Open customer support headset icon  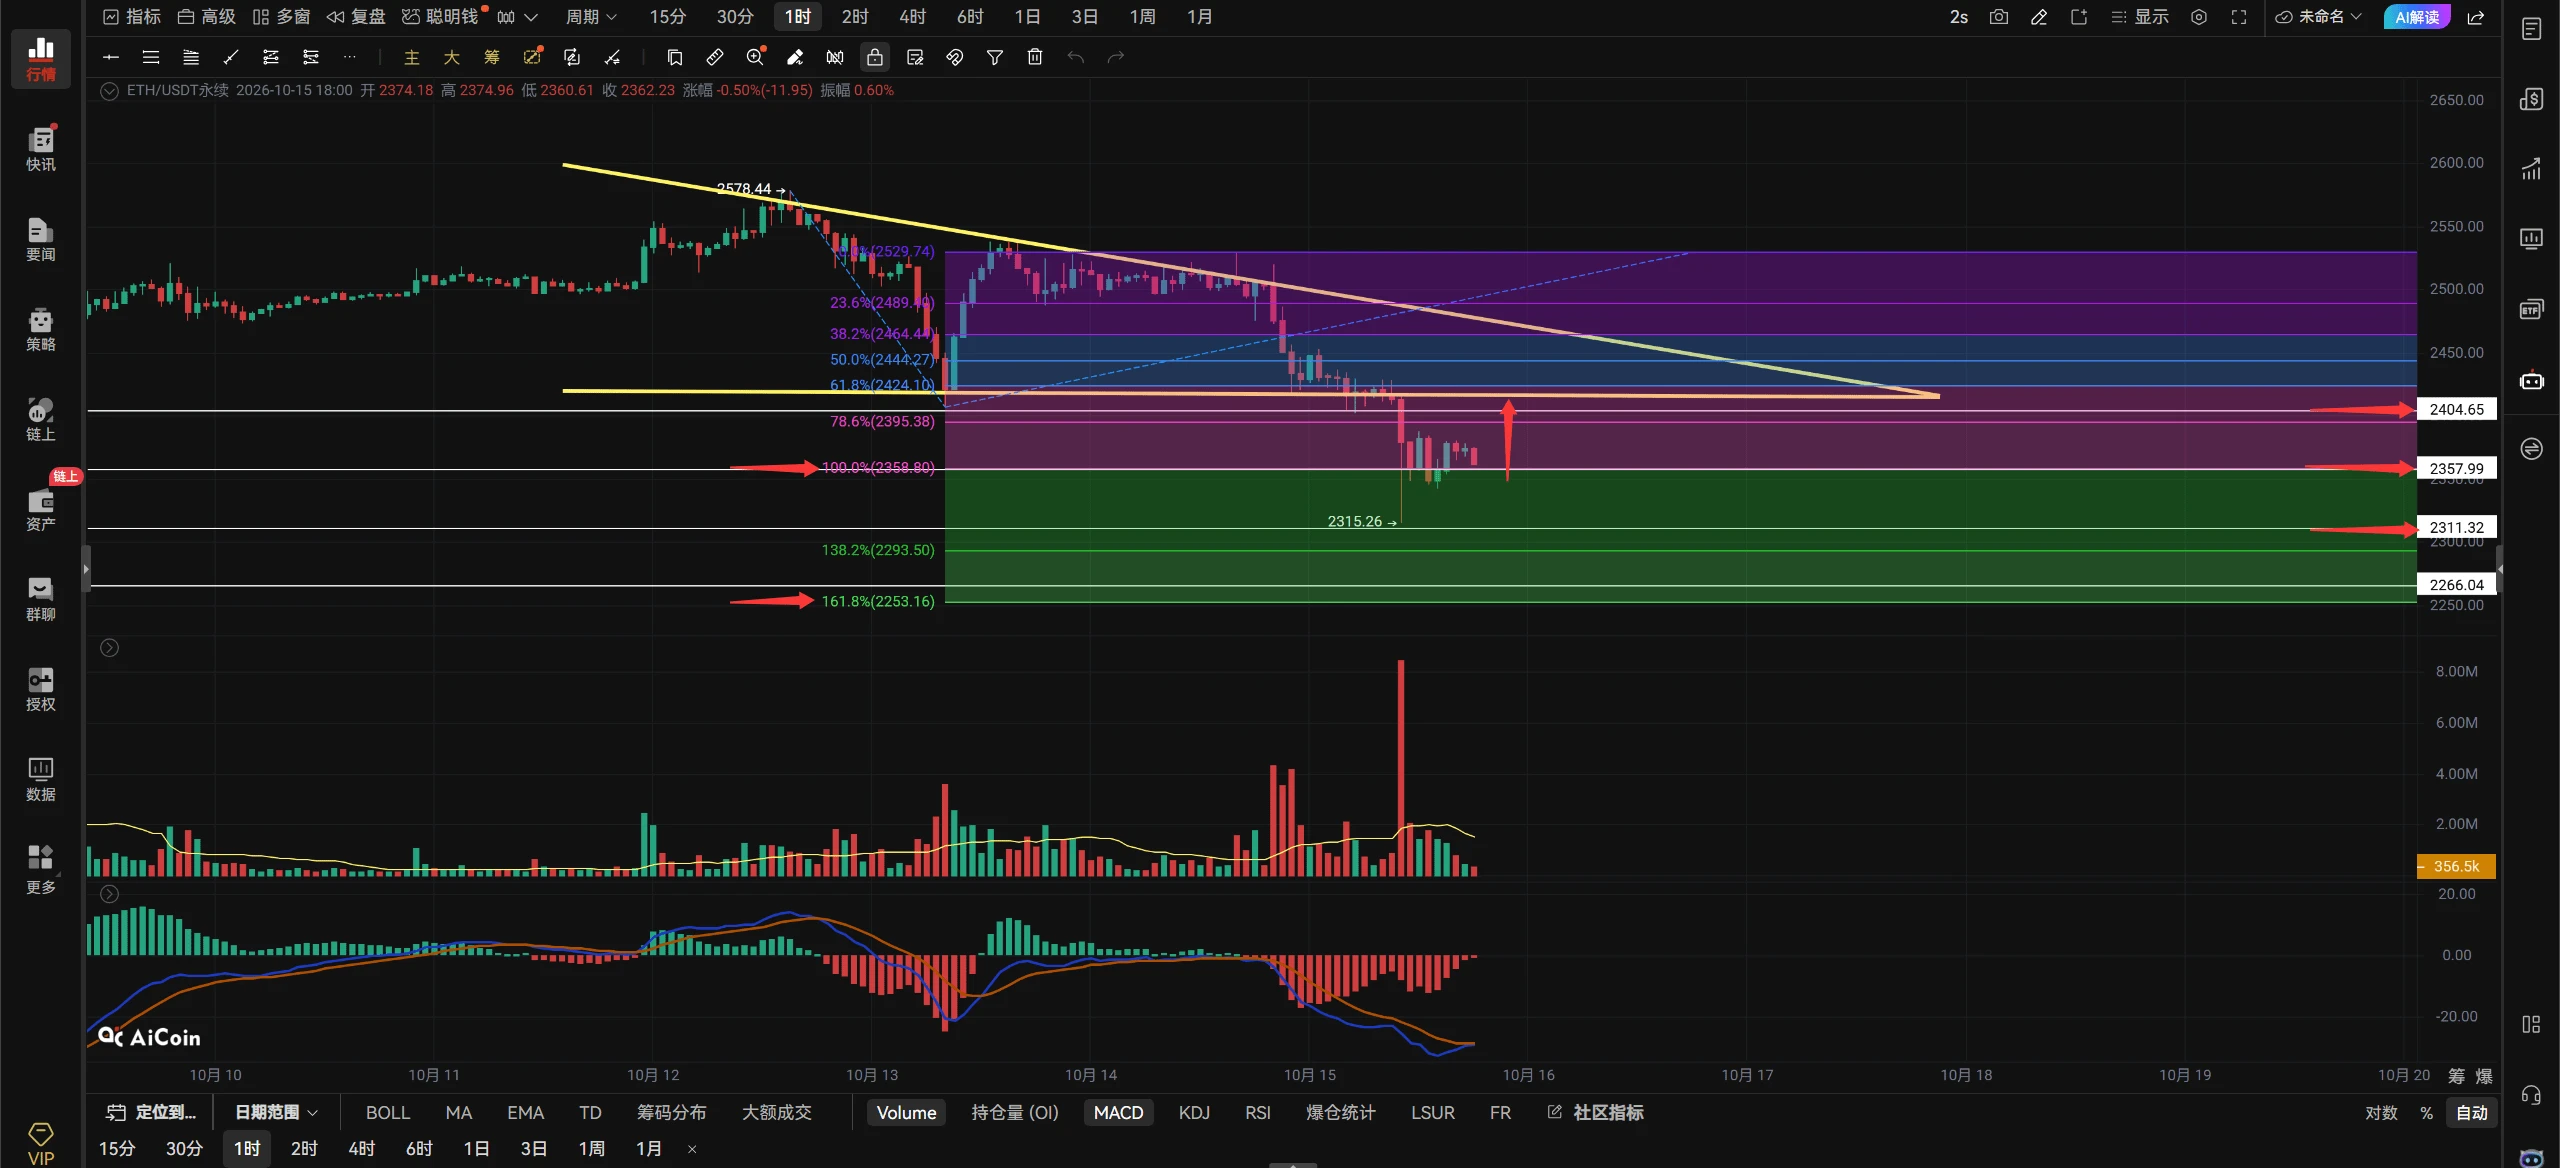click(2531, 1095)
